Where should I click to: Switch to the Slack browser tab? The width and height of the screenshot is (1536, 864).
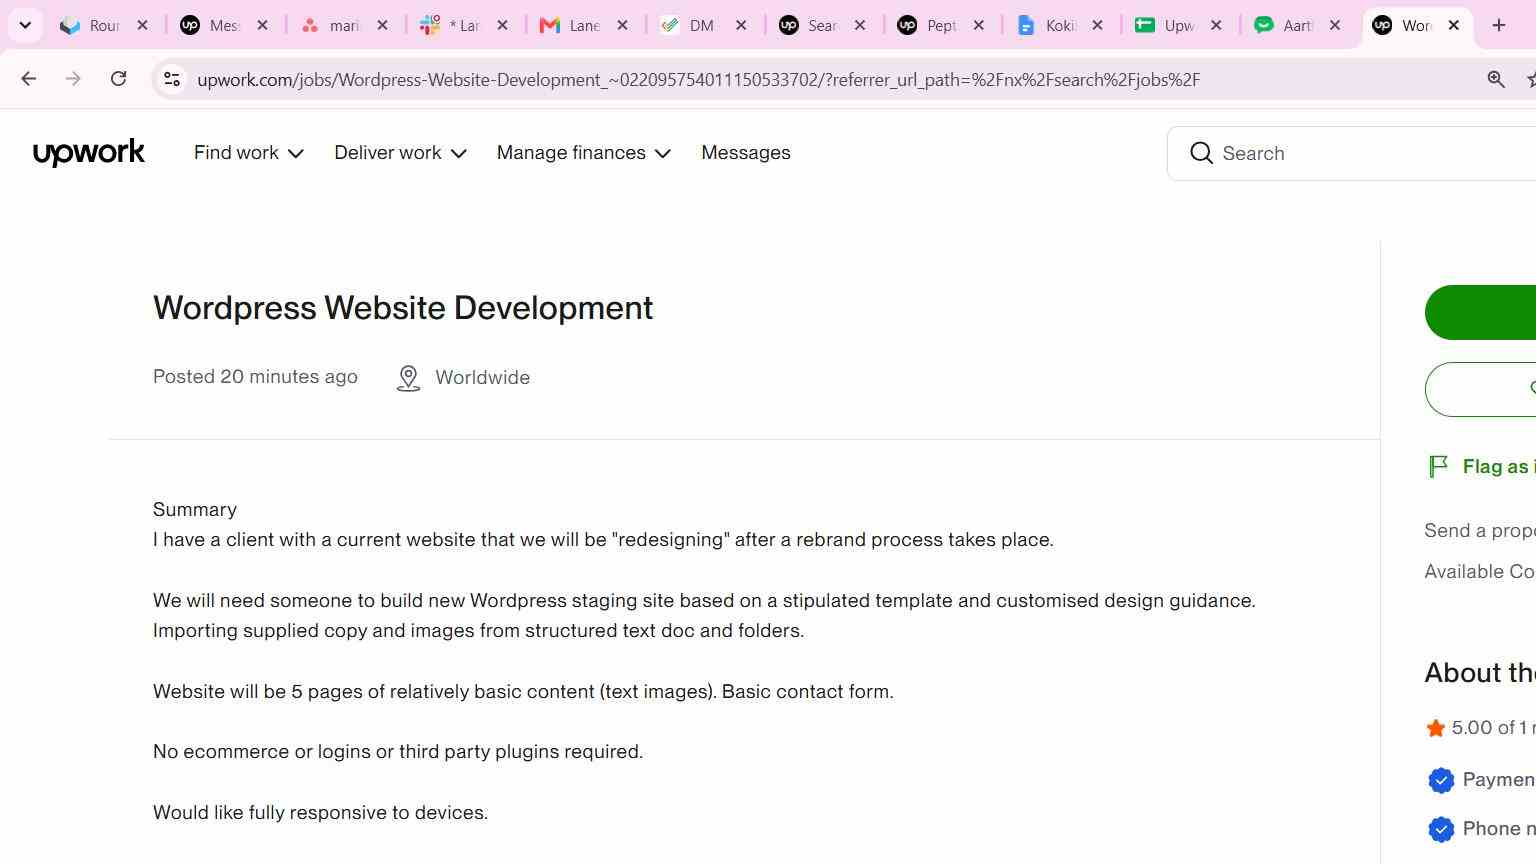(465, 25)
